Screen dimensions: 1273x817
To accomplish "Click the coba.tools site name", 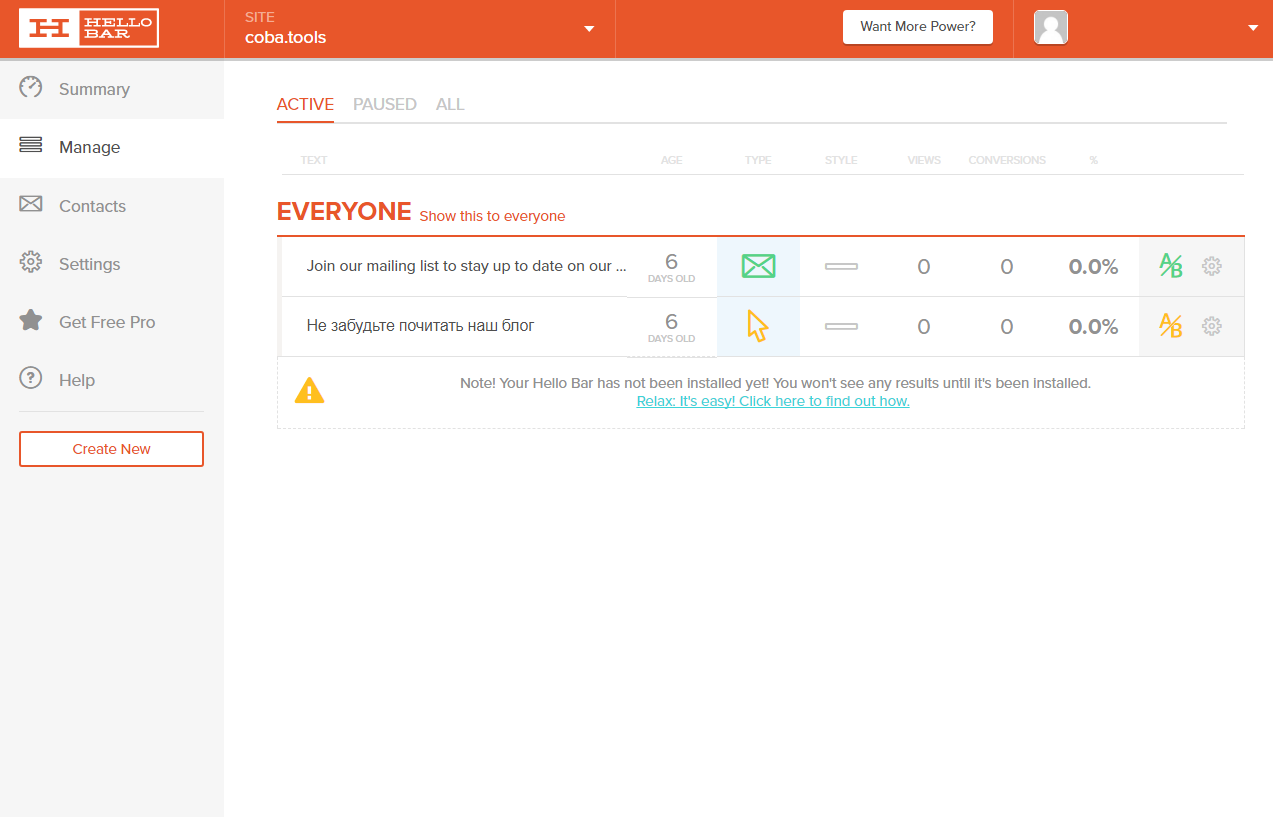I will [286, 38].
